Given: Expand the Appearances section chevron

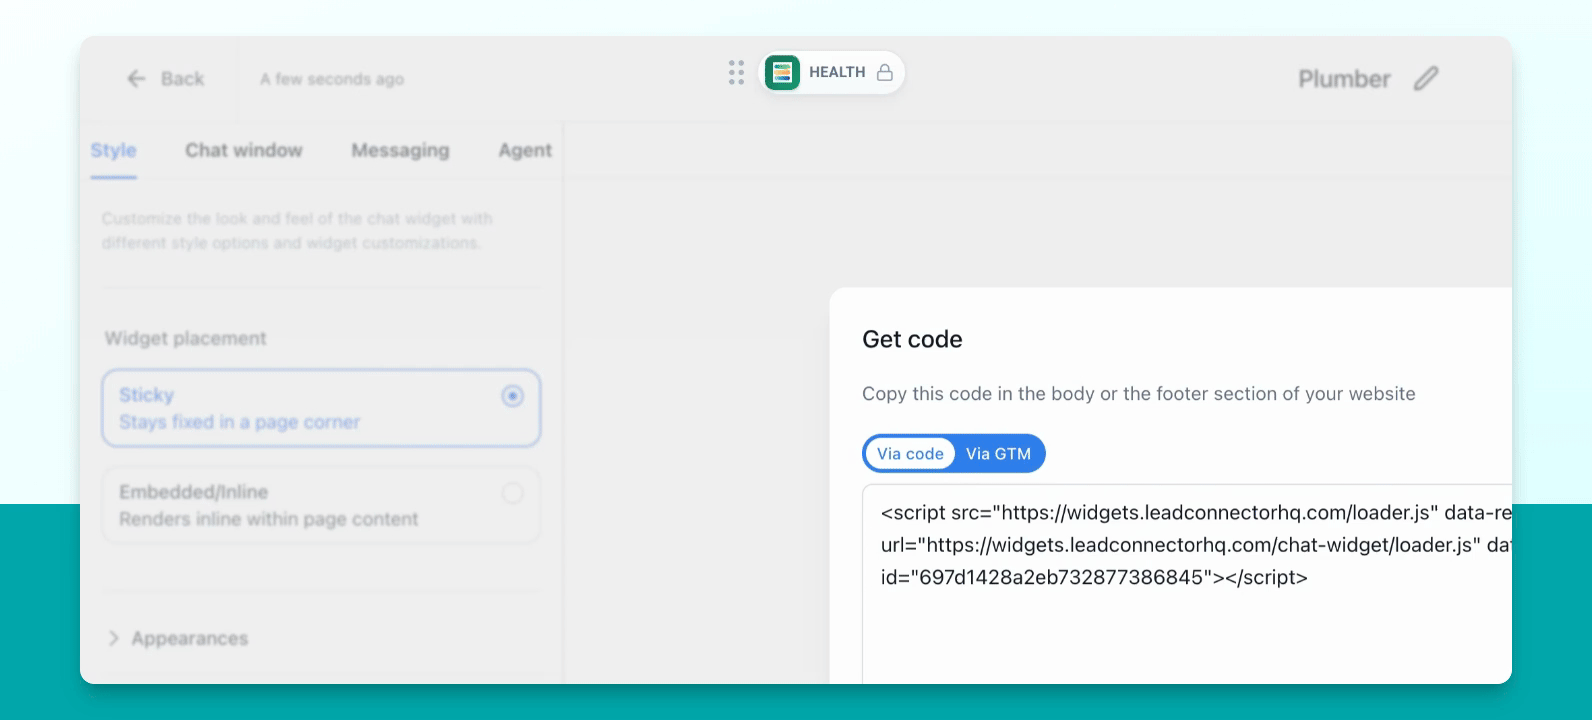Looking at the screenshot, I should [x=113, y=638].
